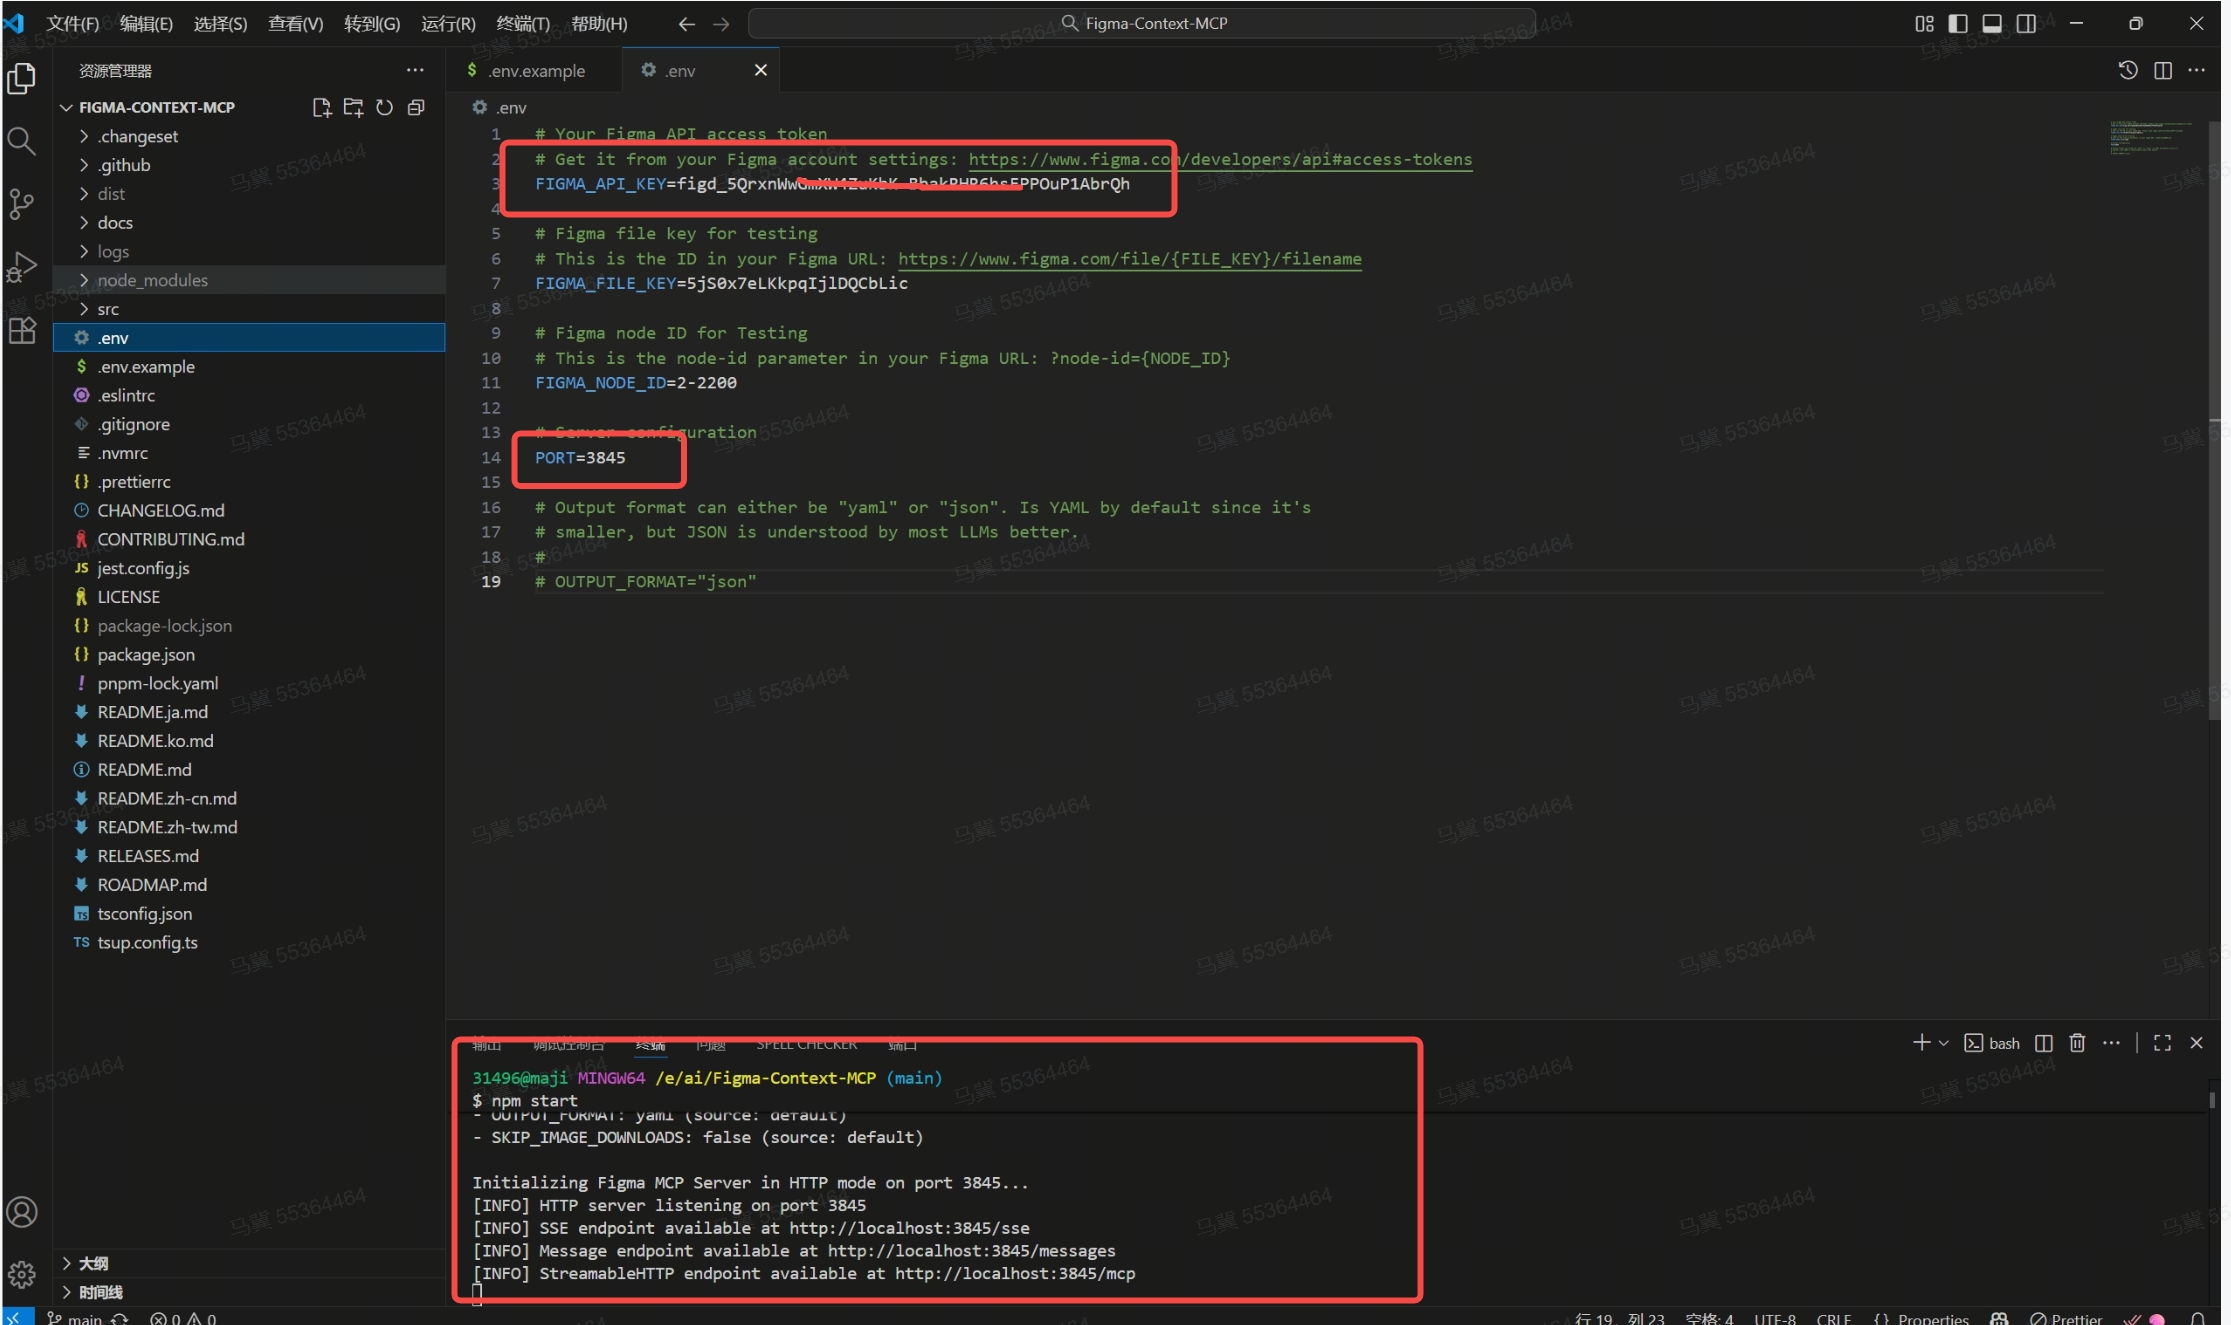Open the Extensions view
Viewport: 2231px width, 1325px height.
pos(21,330)
